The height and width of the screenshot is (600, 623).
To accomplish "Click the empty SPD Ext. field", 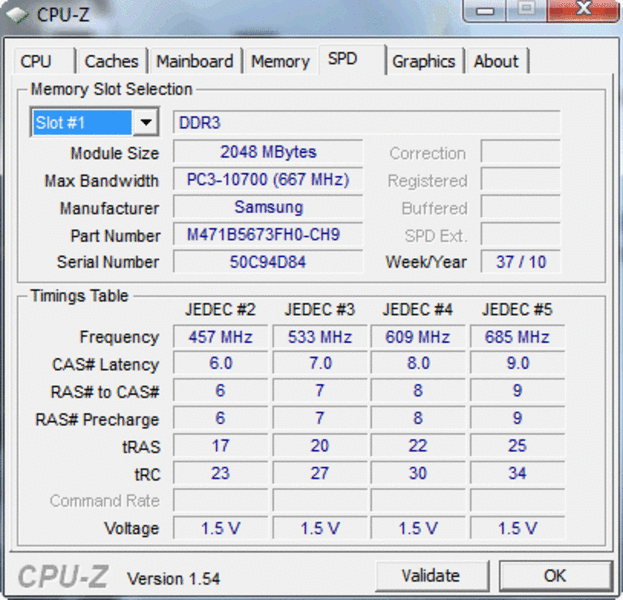I will click(x=520, y=234).
